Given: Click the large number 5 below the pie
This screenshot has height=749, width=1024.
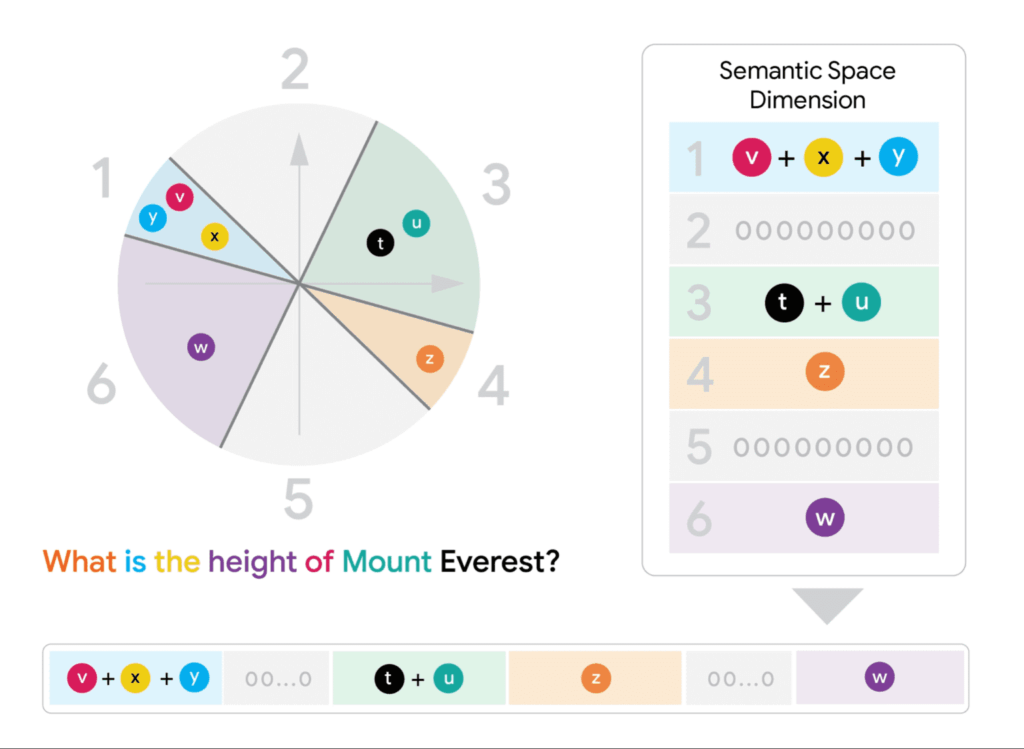Looking at the screenshot, I should tap(298, 499).
